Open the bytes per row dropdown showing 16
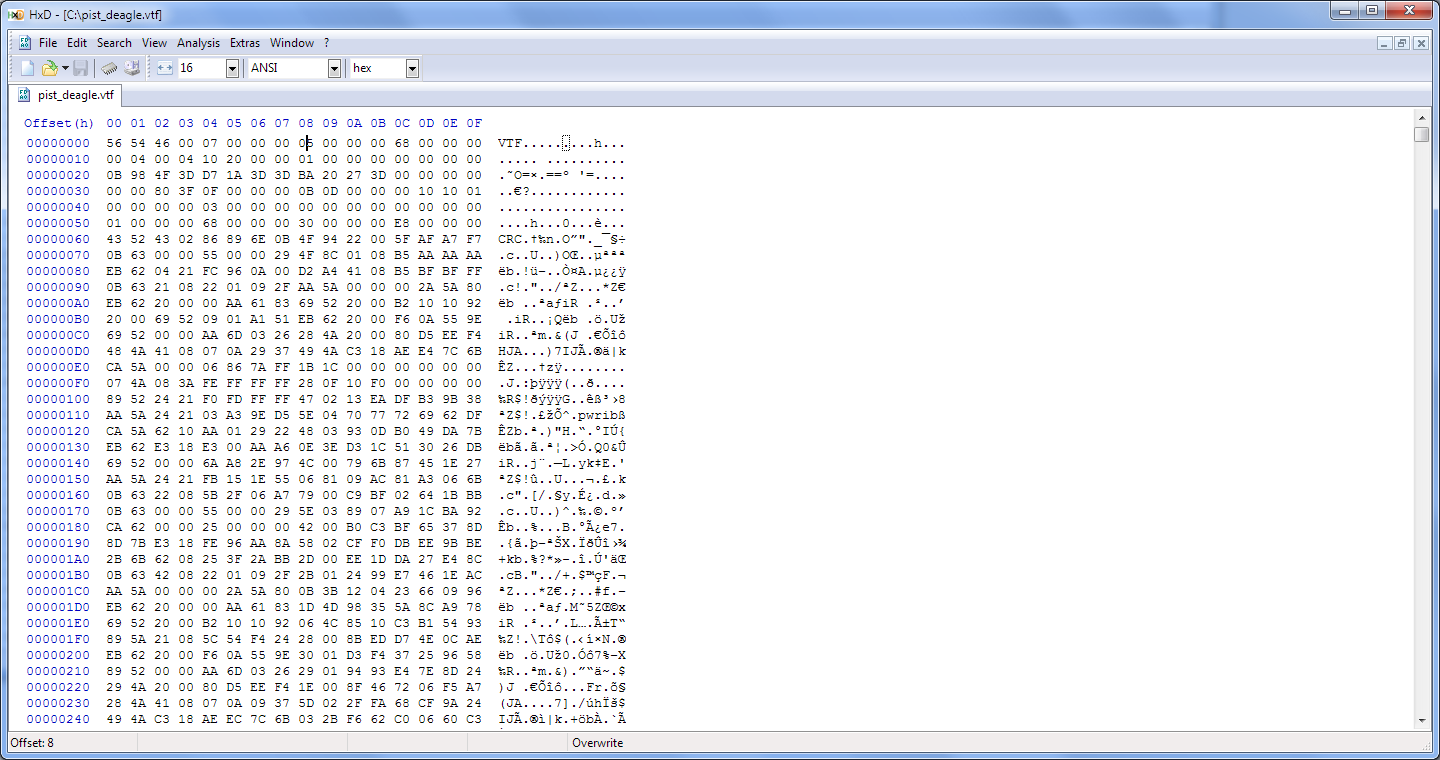This screenshot has height=760, width=1440. [x=232, y=68]
